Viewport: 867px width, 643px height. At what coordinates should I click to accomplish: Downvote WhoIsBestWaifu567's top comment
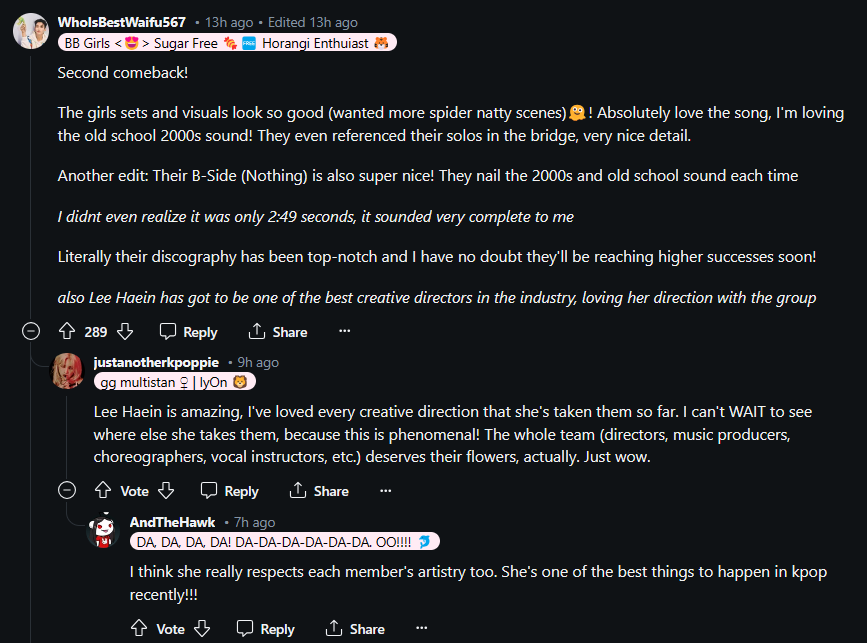pos(125,331)
